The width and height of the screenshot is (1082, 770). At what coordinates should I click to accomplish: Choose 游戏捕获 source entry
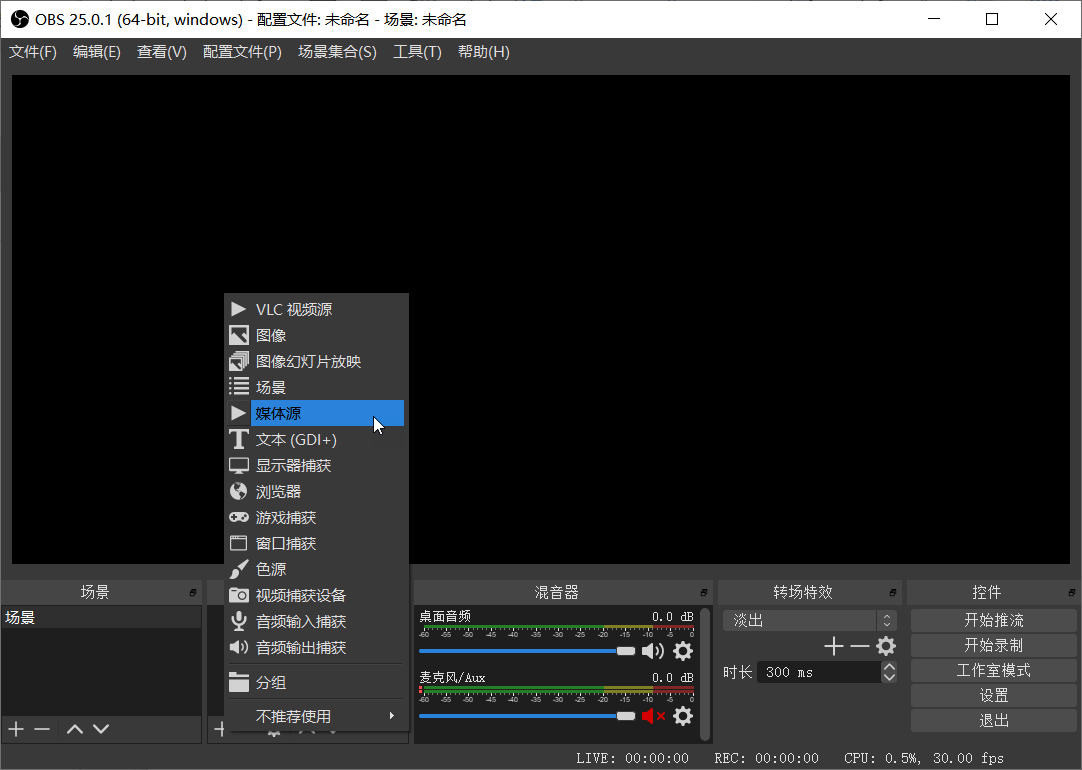pyautogui.click(x=316, y=517)
